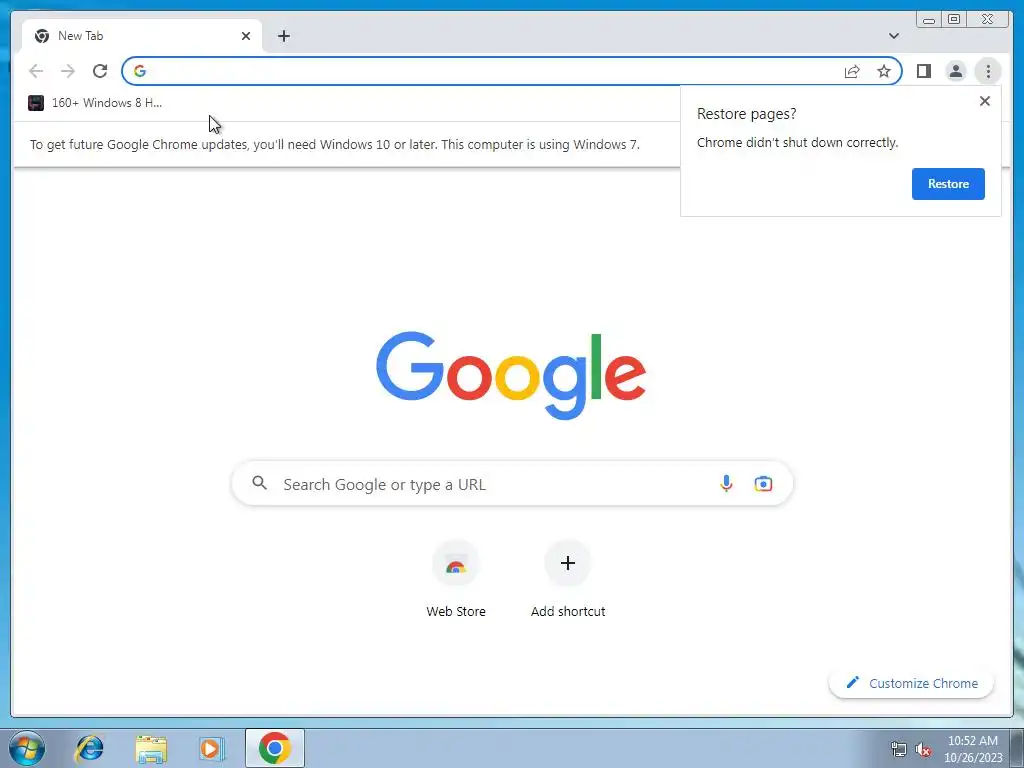
Task: Open Customize Chrome
Action: tap(912, 683)
